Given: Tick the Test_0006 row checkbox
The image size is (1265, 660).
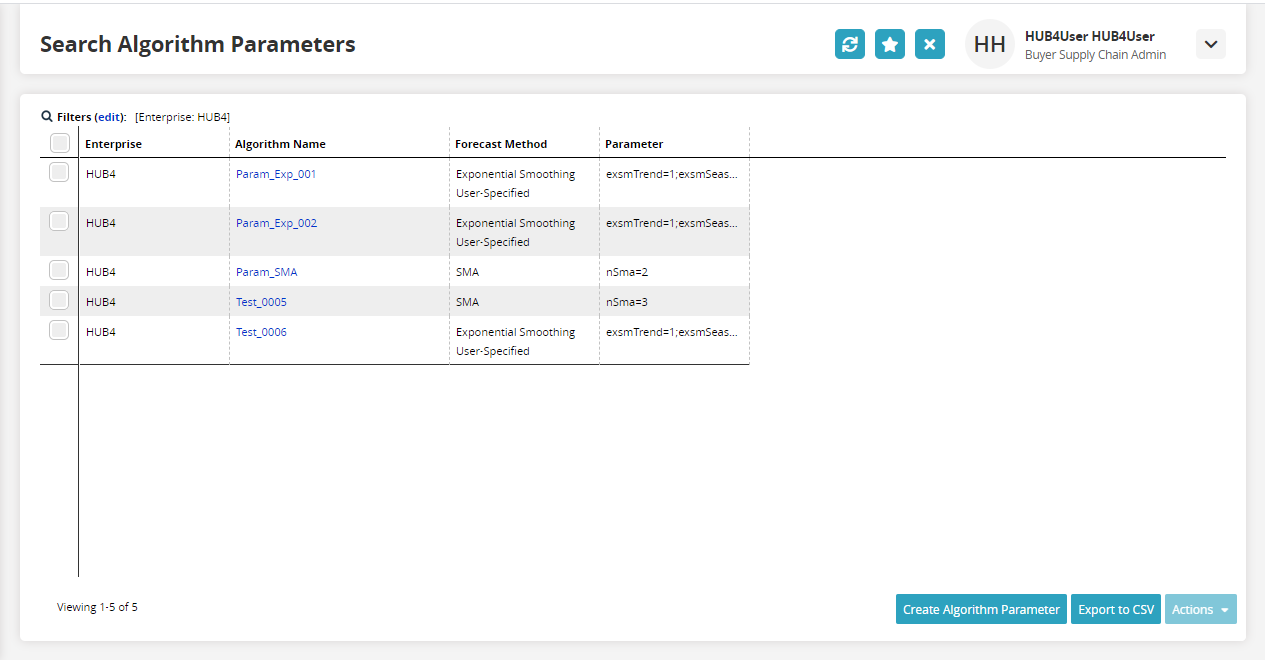Looking at the screenshot, I should click(59, 330).
